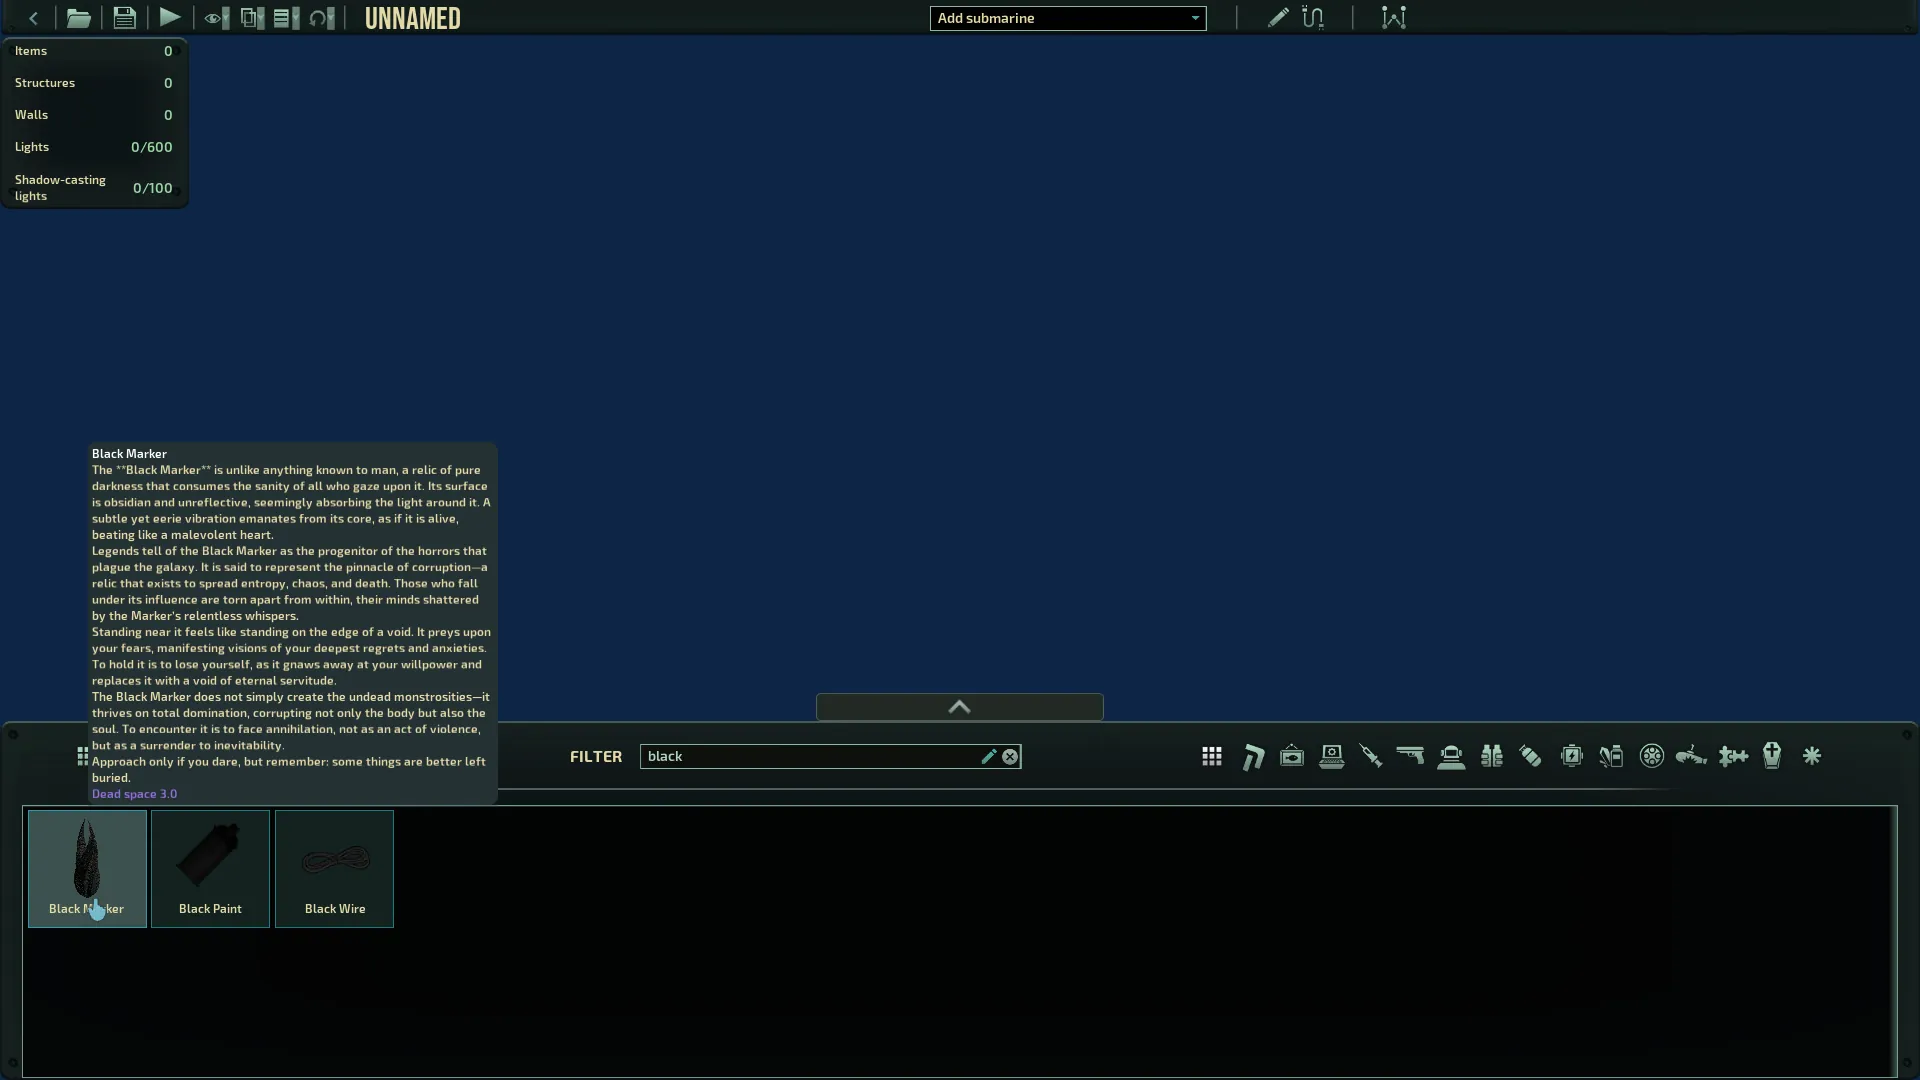Viewport: 1920px width, 1080px height.
Task: Clear the filter with X button
Action: point(1010,757)
